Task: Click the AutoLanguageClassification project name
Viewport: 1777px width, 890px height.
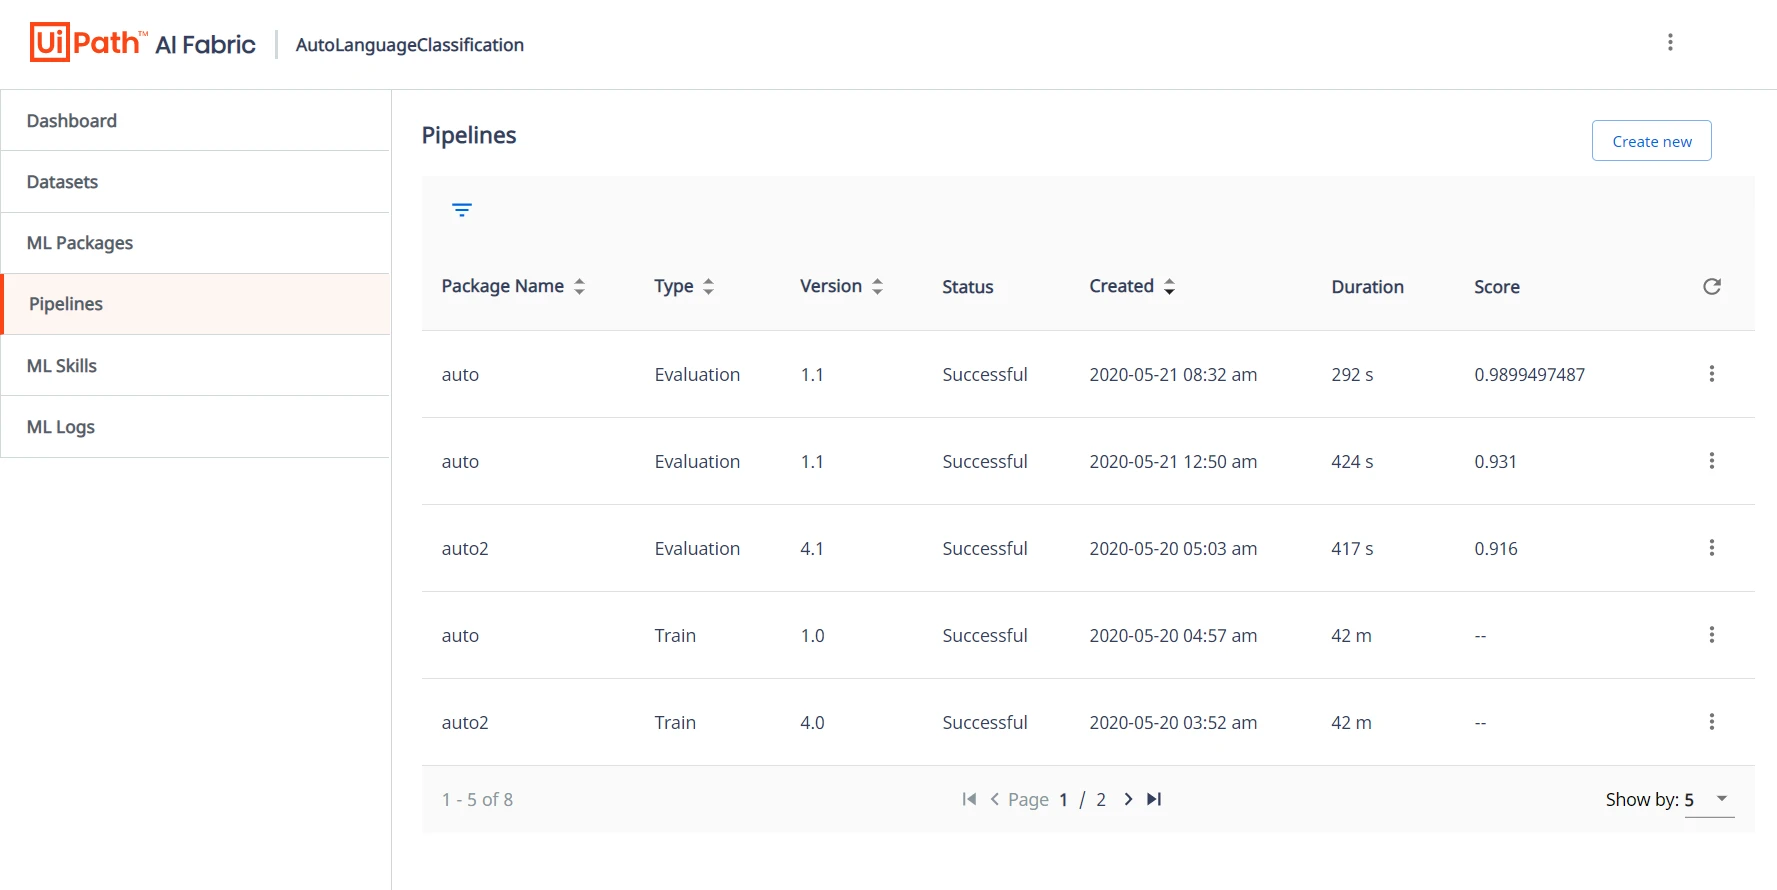Action: [410, 45]
